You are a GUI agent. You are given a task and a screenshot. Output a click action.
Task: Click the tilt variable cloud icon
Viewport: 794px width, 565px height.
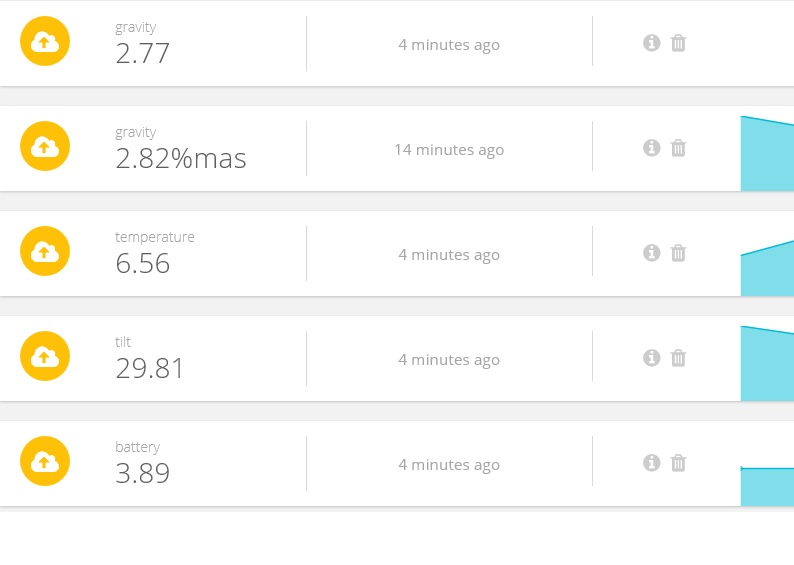click(x=45, y=357)
